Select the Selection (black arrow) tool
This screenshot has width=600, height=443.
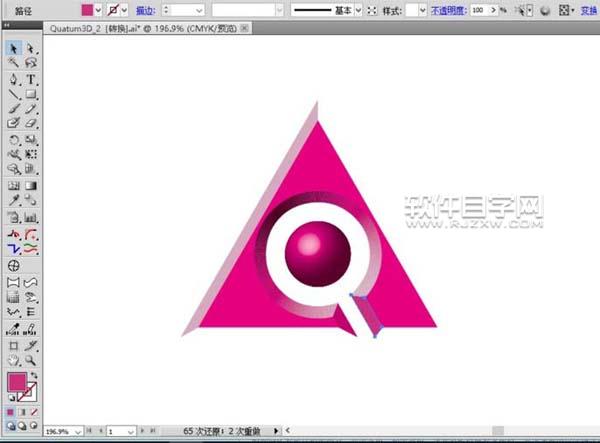coord(13,49)
